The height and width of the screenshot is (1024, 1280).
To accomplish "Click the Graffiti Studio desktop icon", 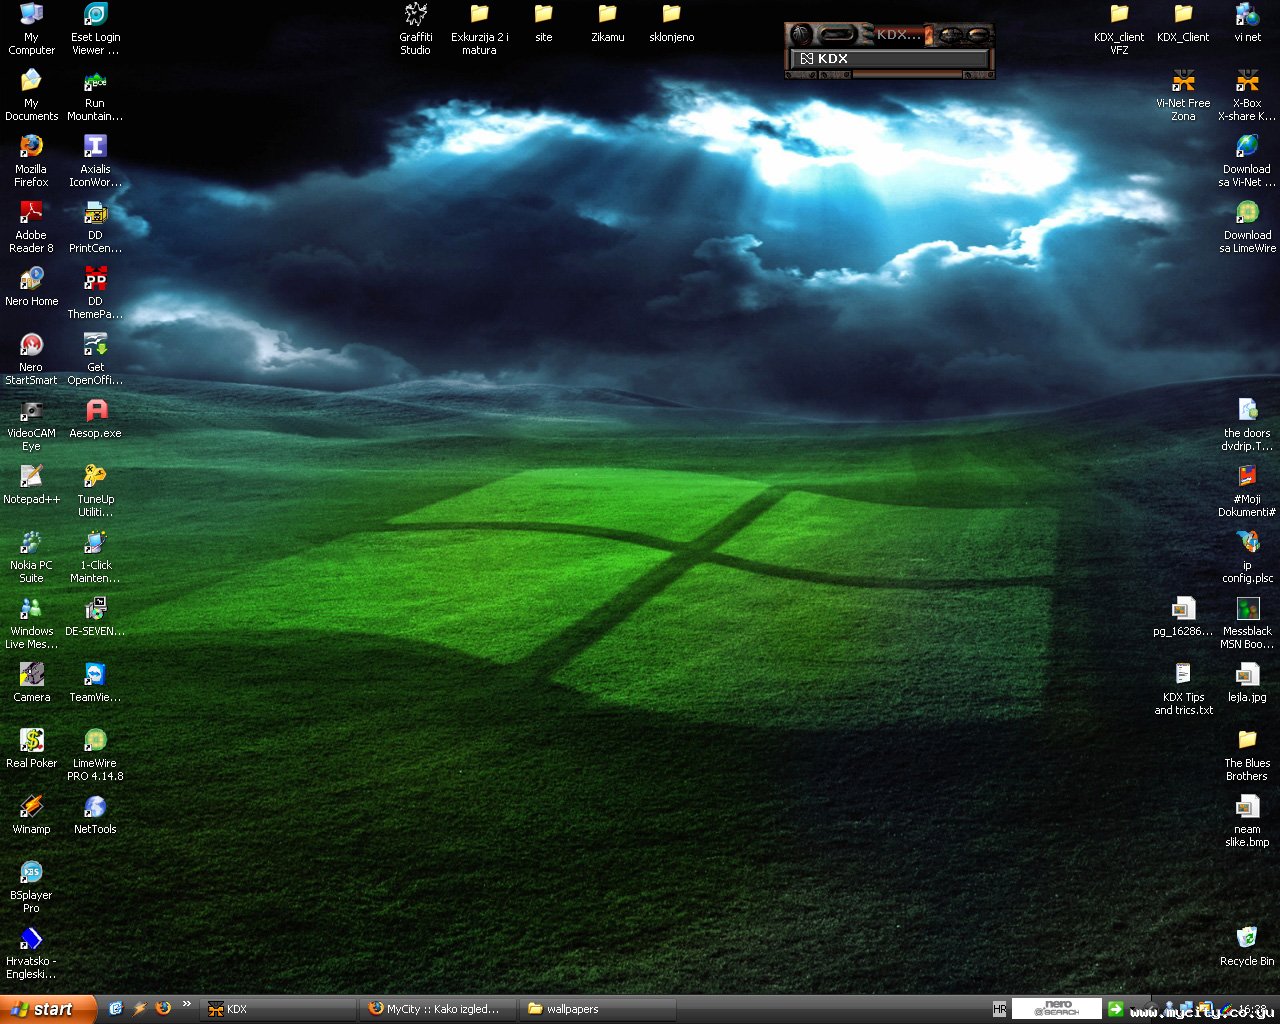I will (x=415, y=28).
